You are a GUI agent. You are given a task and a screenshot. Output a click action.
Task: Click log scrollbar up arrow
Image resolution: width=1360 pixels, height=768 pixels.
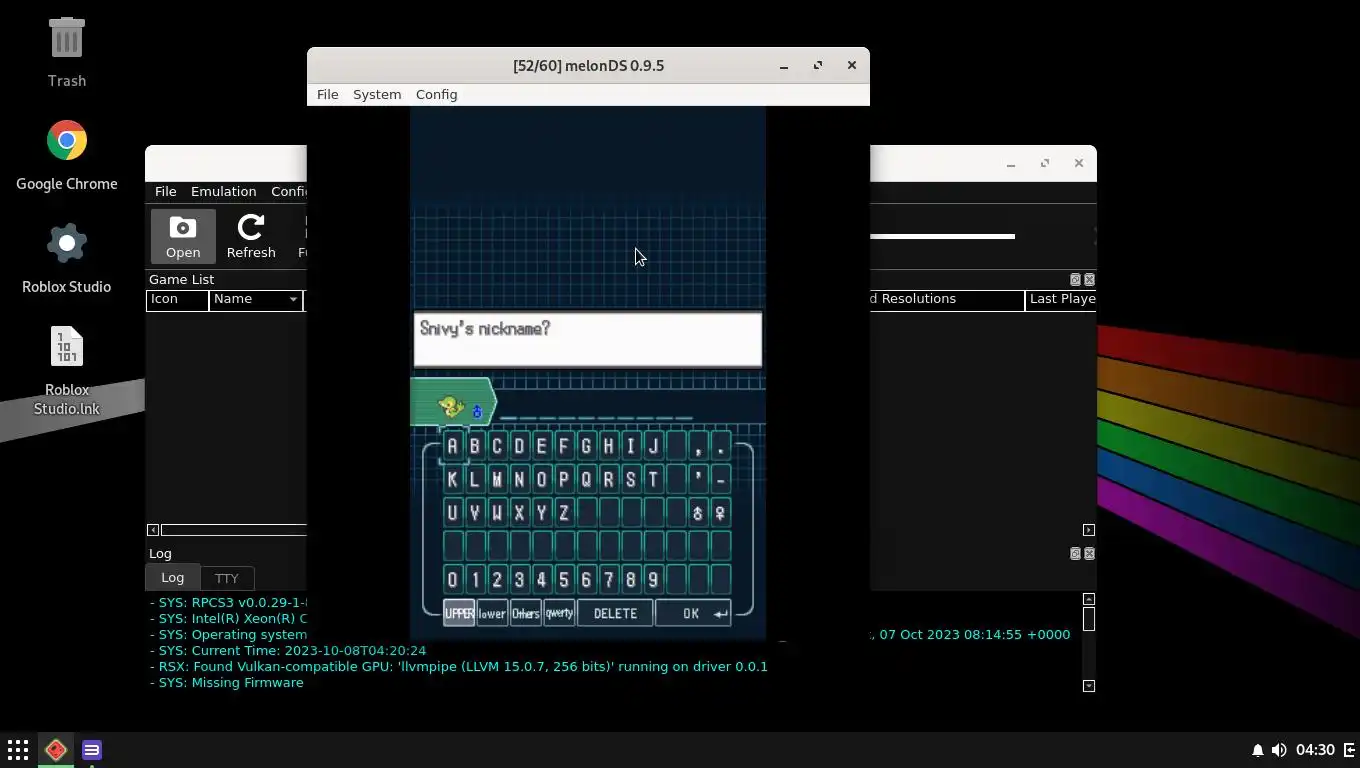1089,599
